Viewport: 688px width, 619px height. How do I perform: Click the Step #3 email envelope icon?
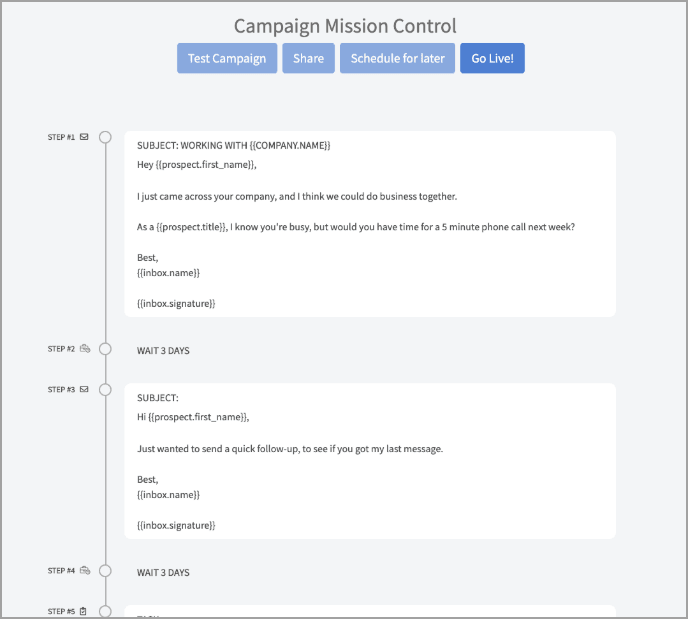[84, 389]
